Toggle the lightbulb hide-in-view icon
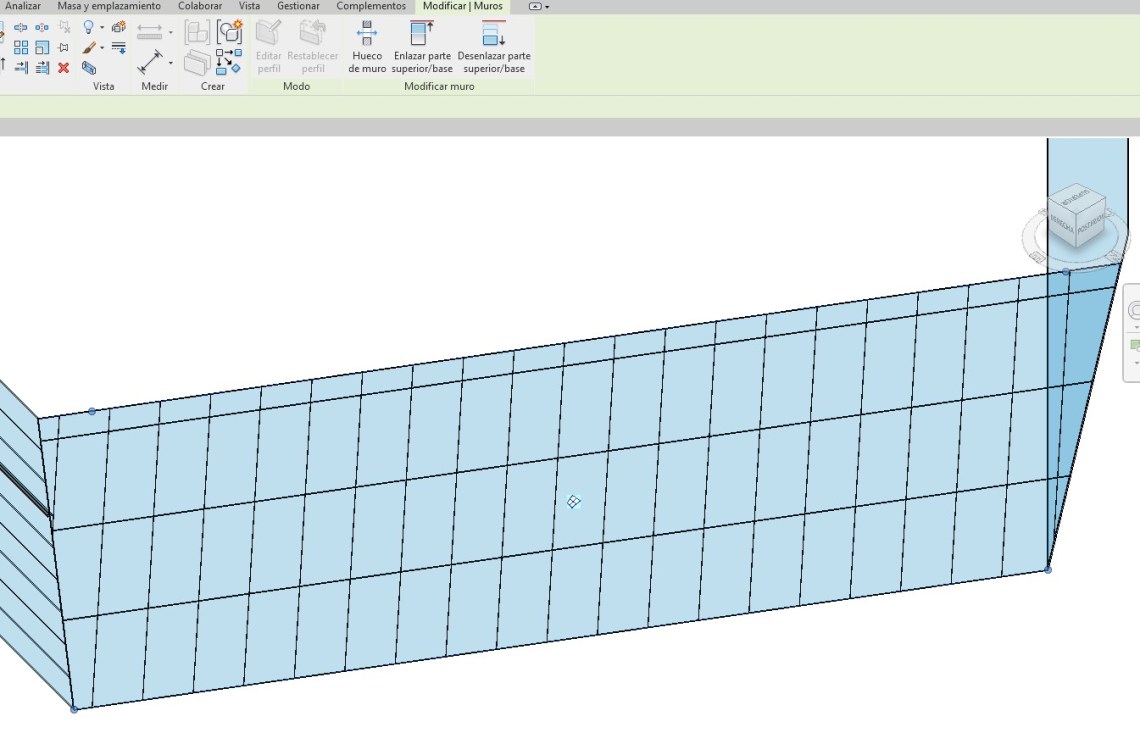Screen dimensions: 1140x744 [89, 27]
